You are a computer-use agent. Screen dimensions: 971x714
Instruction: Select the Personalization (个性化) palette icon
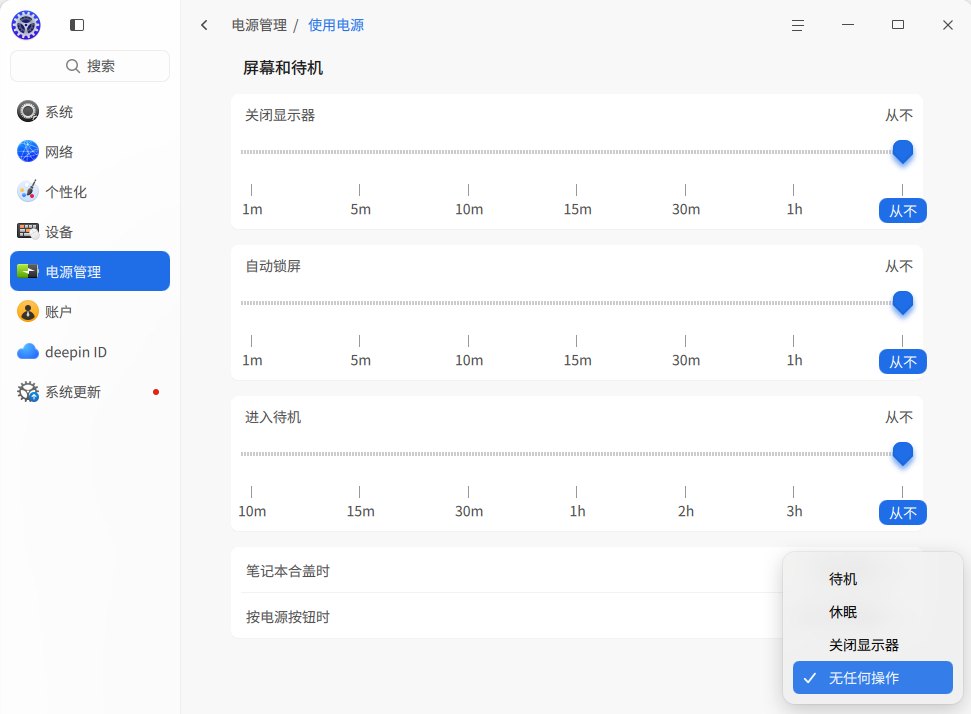(27, 192)
